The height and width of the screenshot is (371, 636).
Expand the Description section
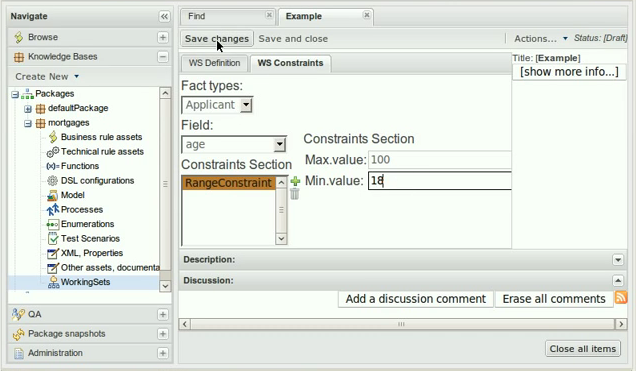[x=618, y=260]
